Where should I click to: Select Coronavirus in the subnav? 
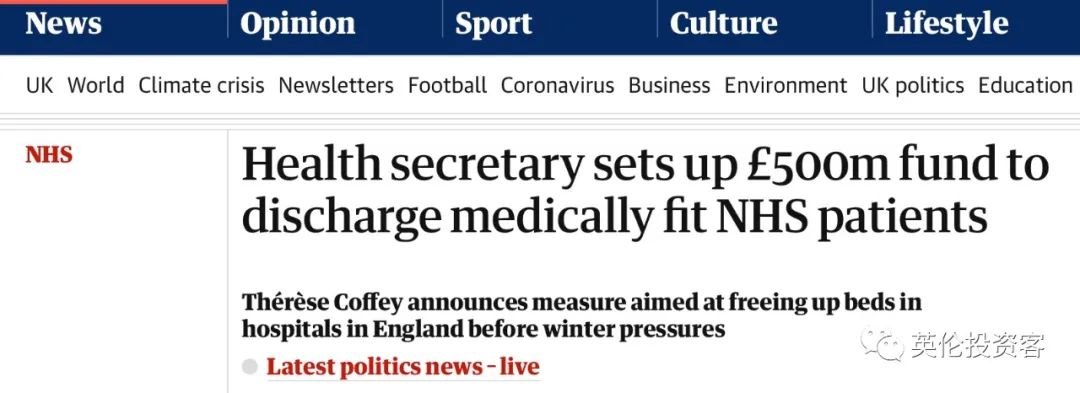pyautogui.click(x=557, y=85)
